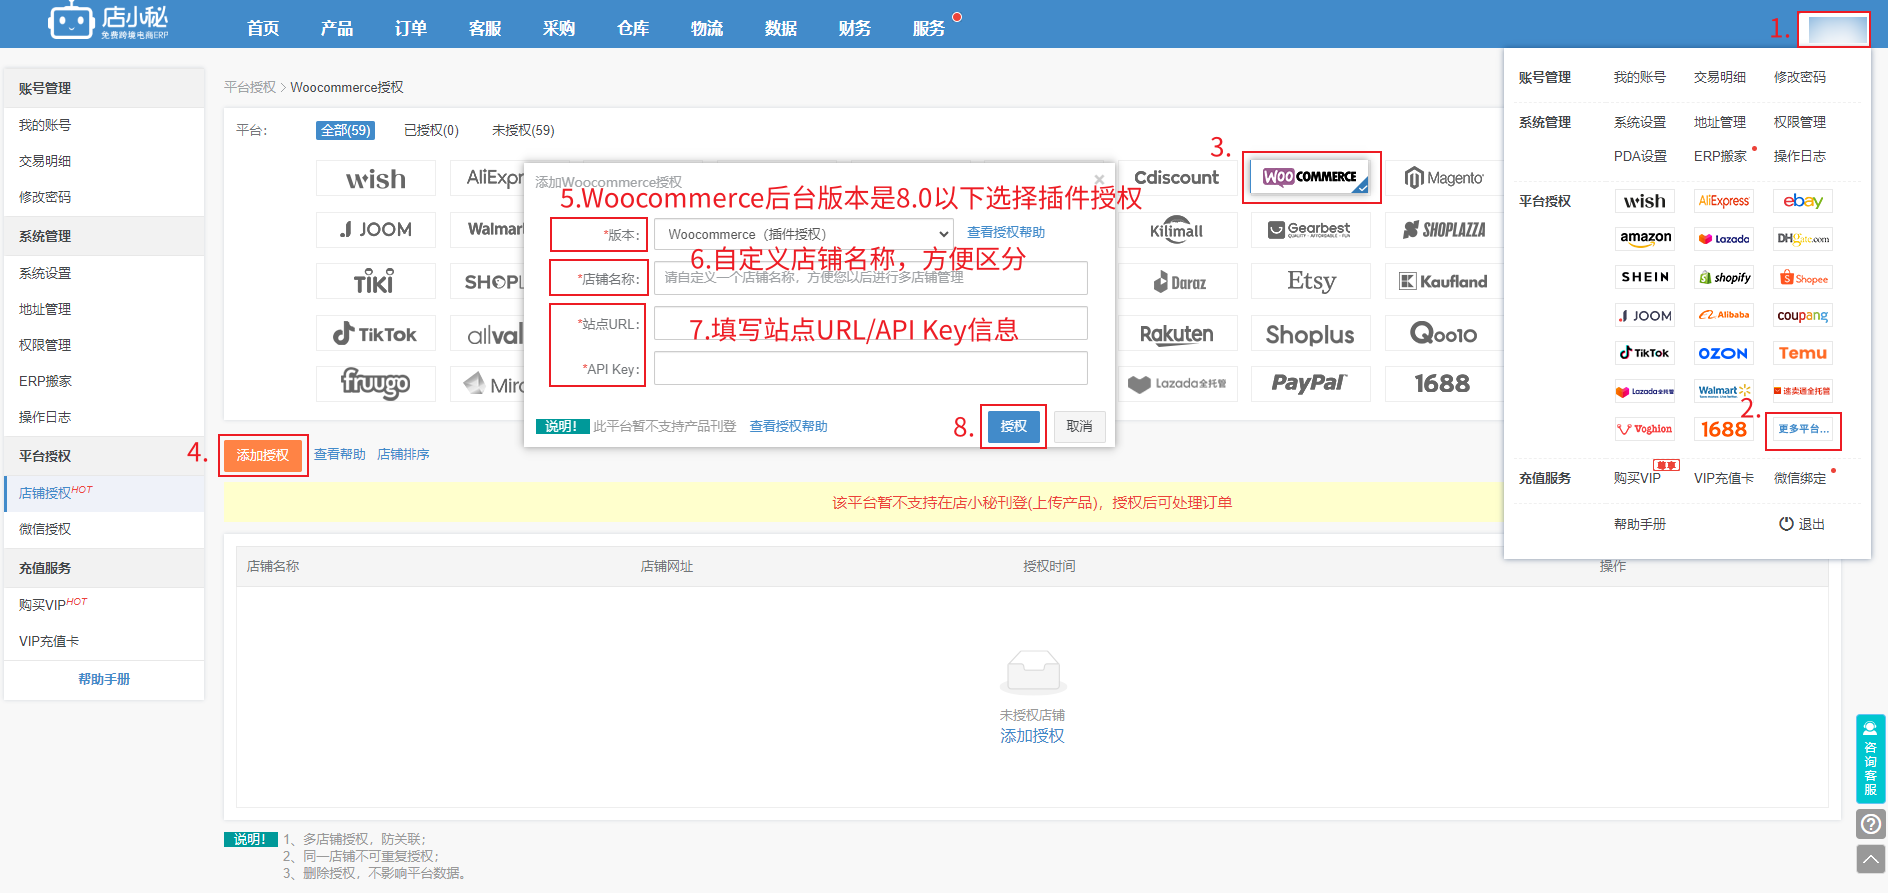Open 查看授权帮助 link beside the version dropdown
The image size is (1888, 893).
click(x=1006, y=232)
